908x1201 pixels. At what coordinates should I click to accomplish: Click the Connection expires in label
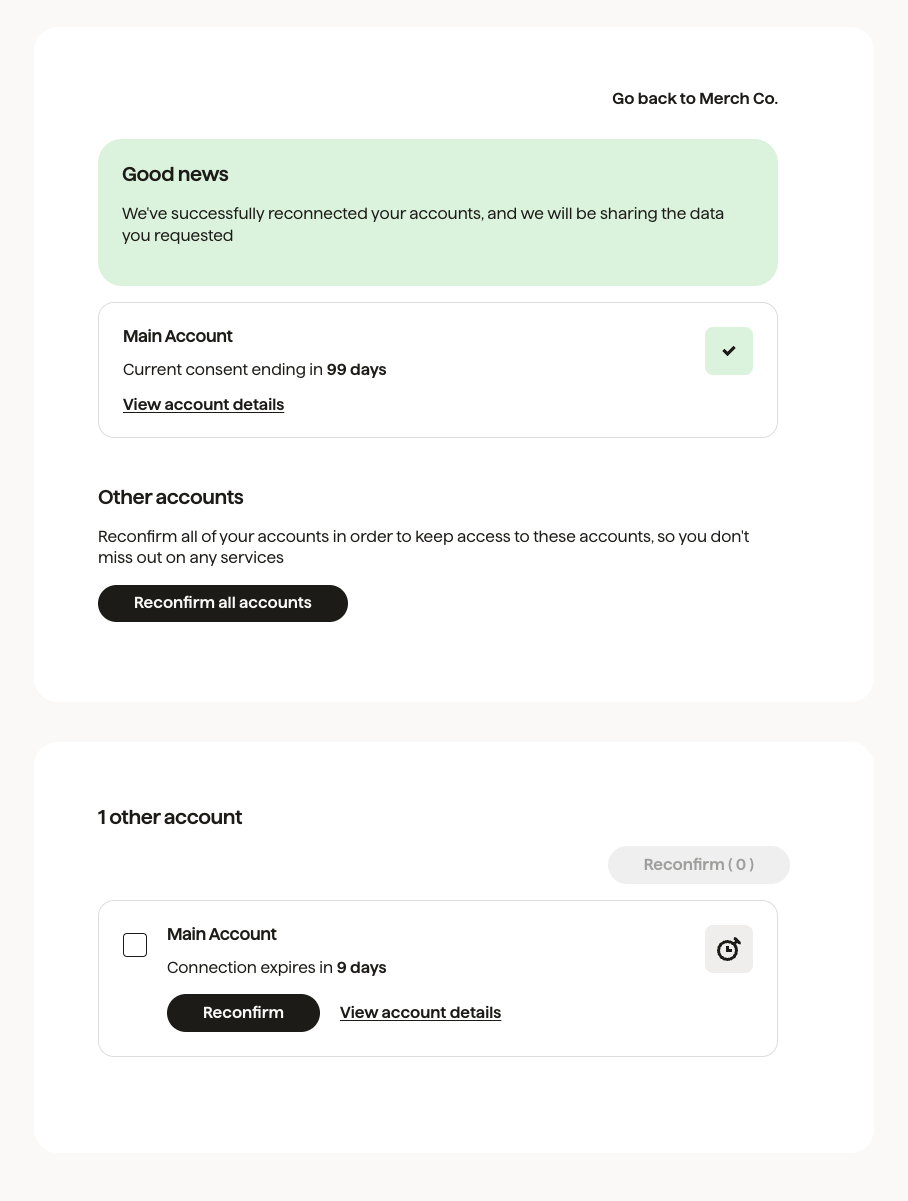click(250, 968)
